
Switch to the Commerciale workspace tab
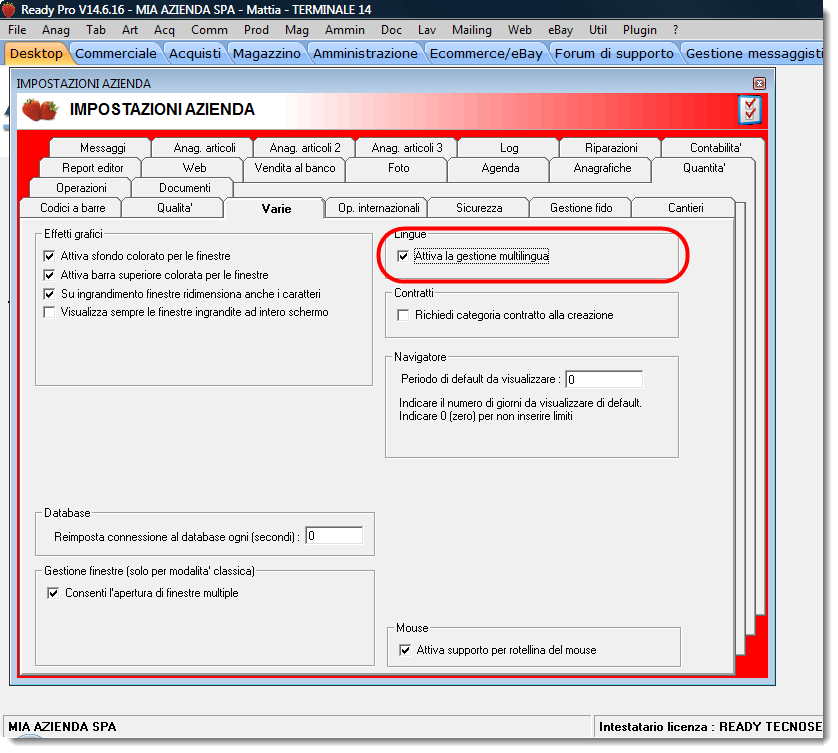click(x=115, y=53)
